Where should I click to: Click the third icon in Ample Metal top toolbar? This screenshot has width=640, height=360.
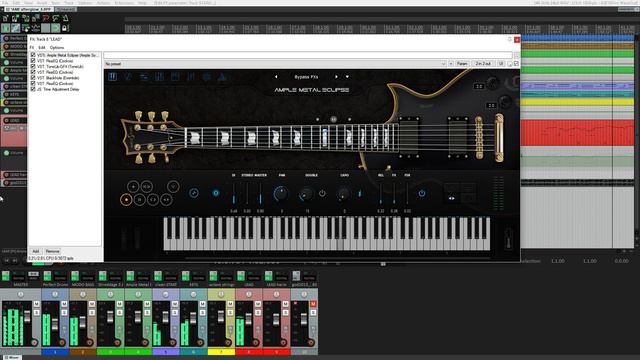point(144,77)
